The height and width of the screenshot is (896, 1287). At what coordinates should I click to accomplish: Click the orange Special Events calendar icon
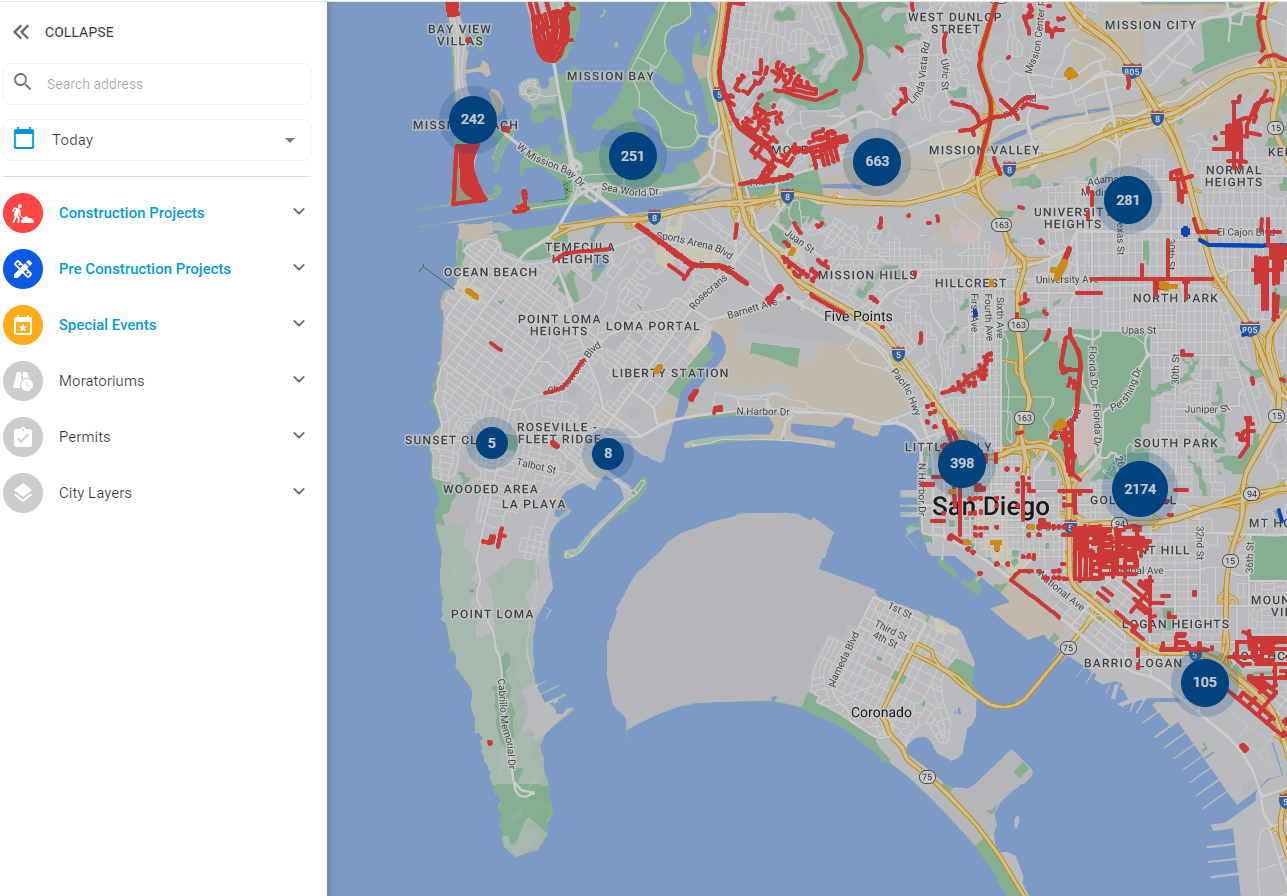point(23,325)
